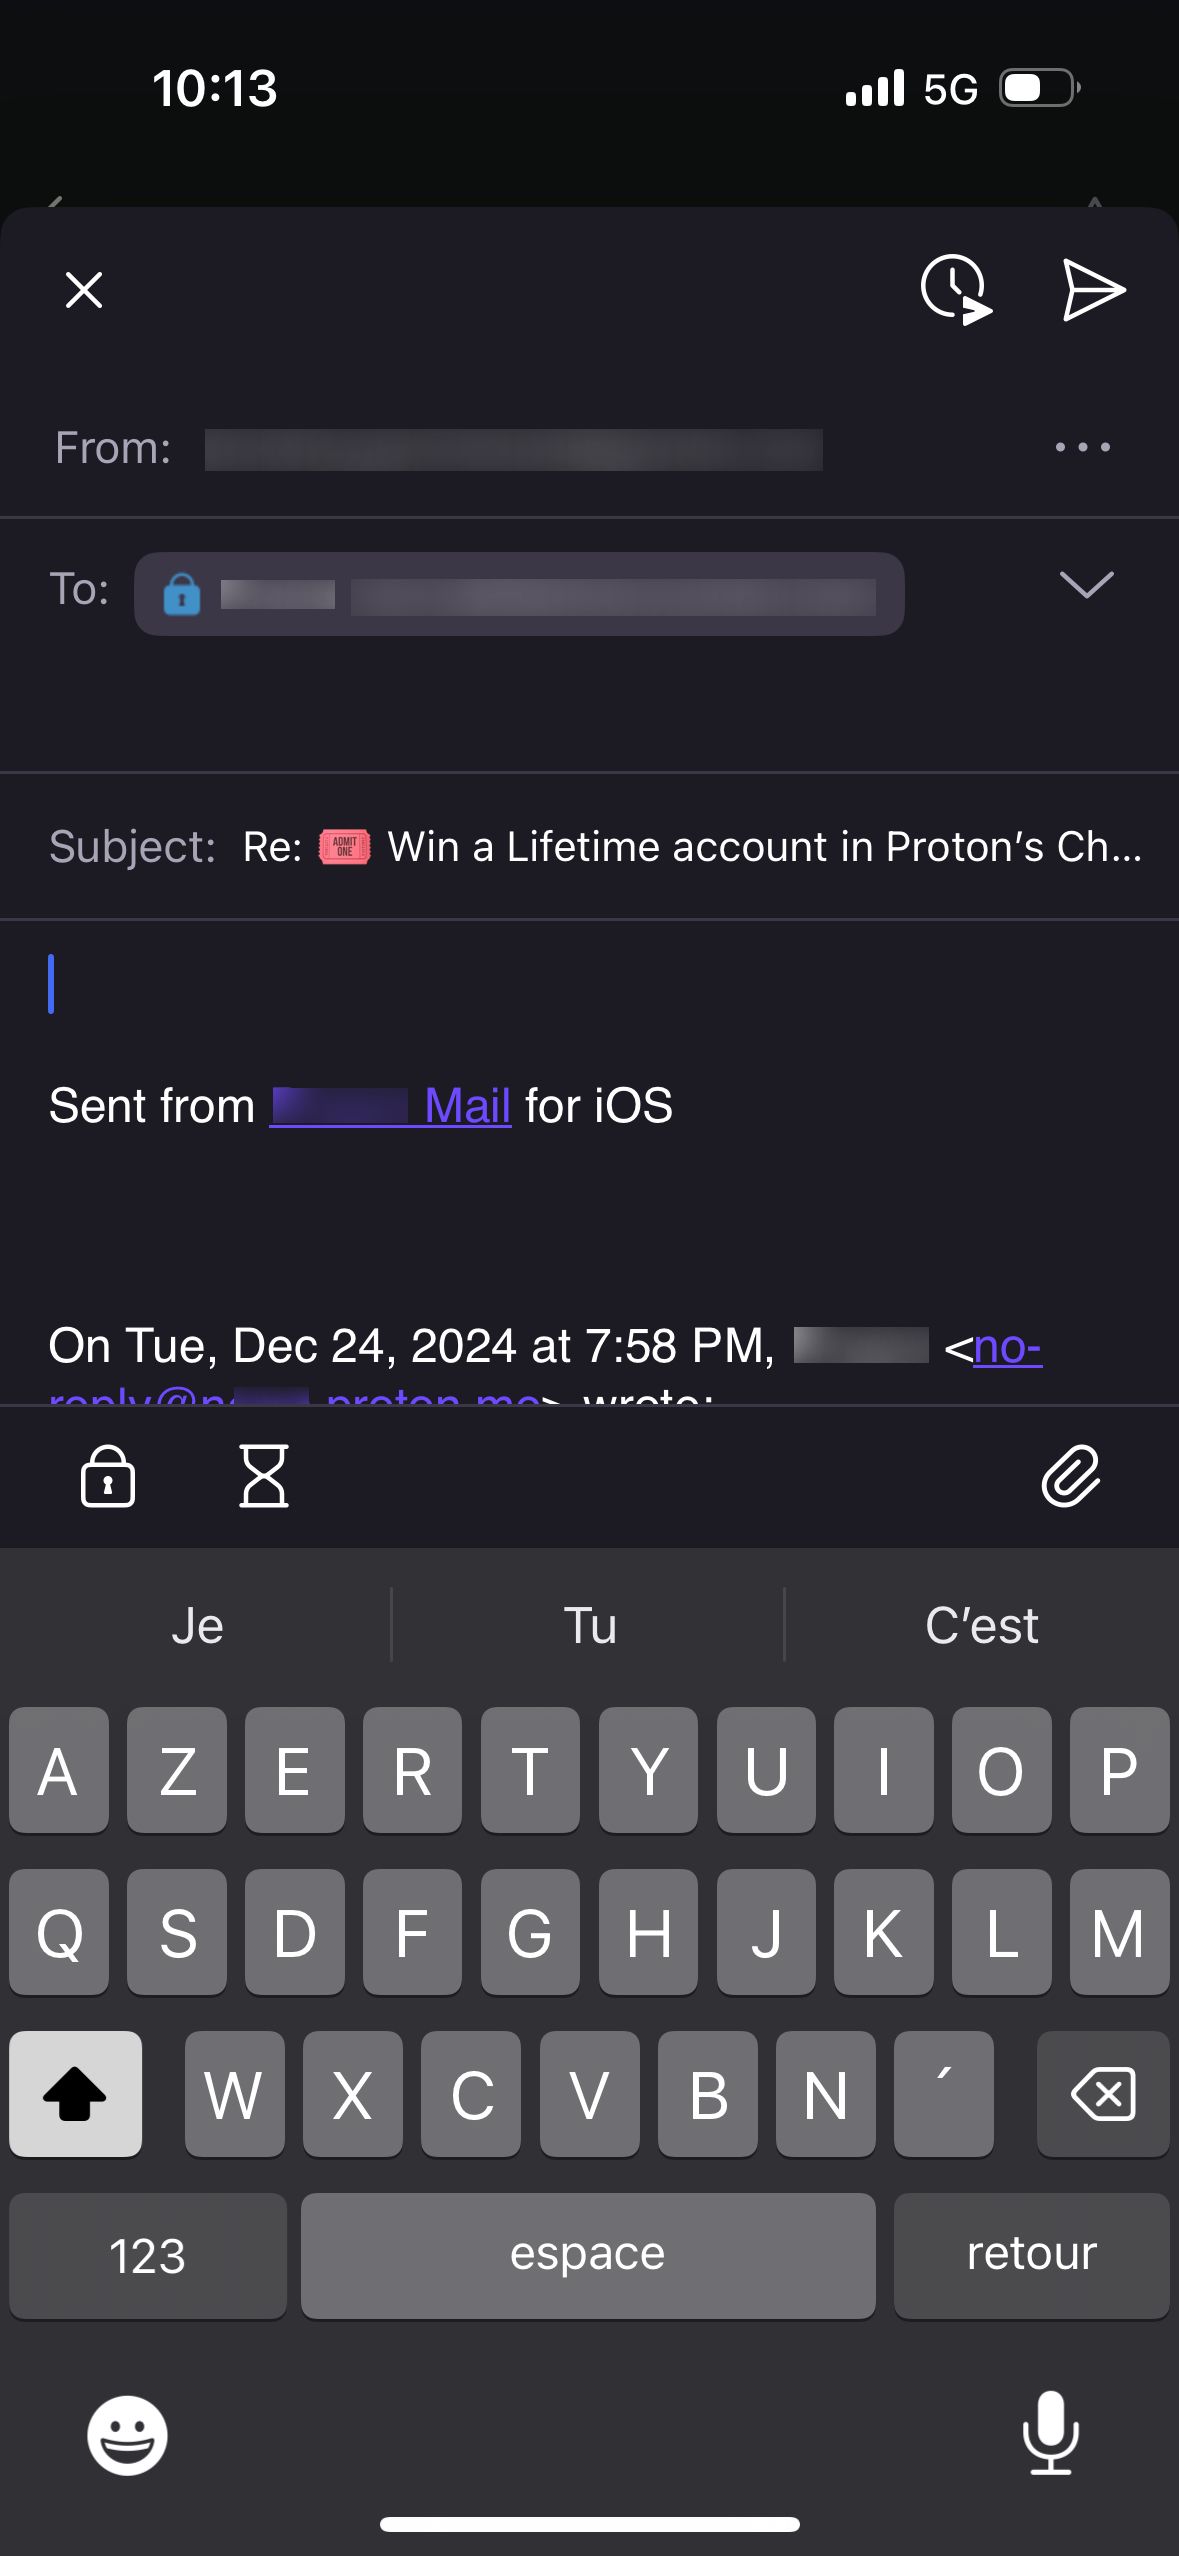The width and height of the screenshot is (1179, 2556).
Task: Open the emoji keyboard smiley icon
Action: coord(127,2435)
